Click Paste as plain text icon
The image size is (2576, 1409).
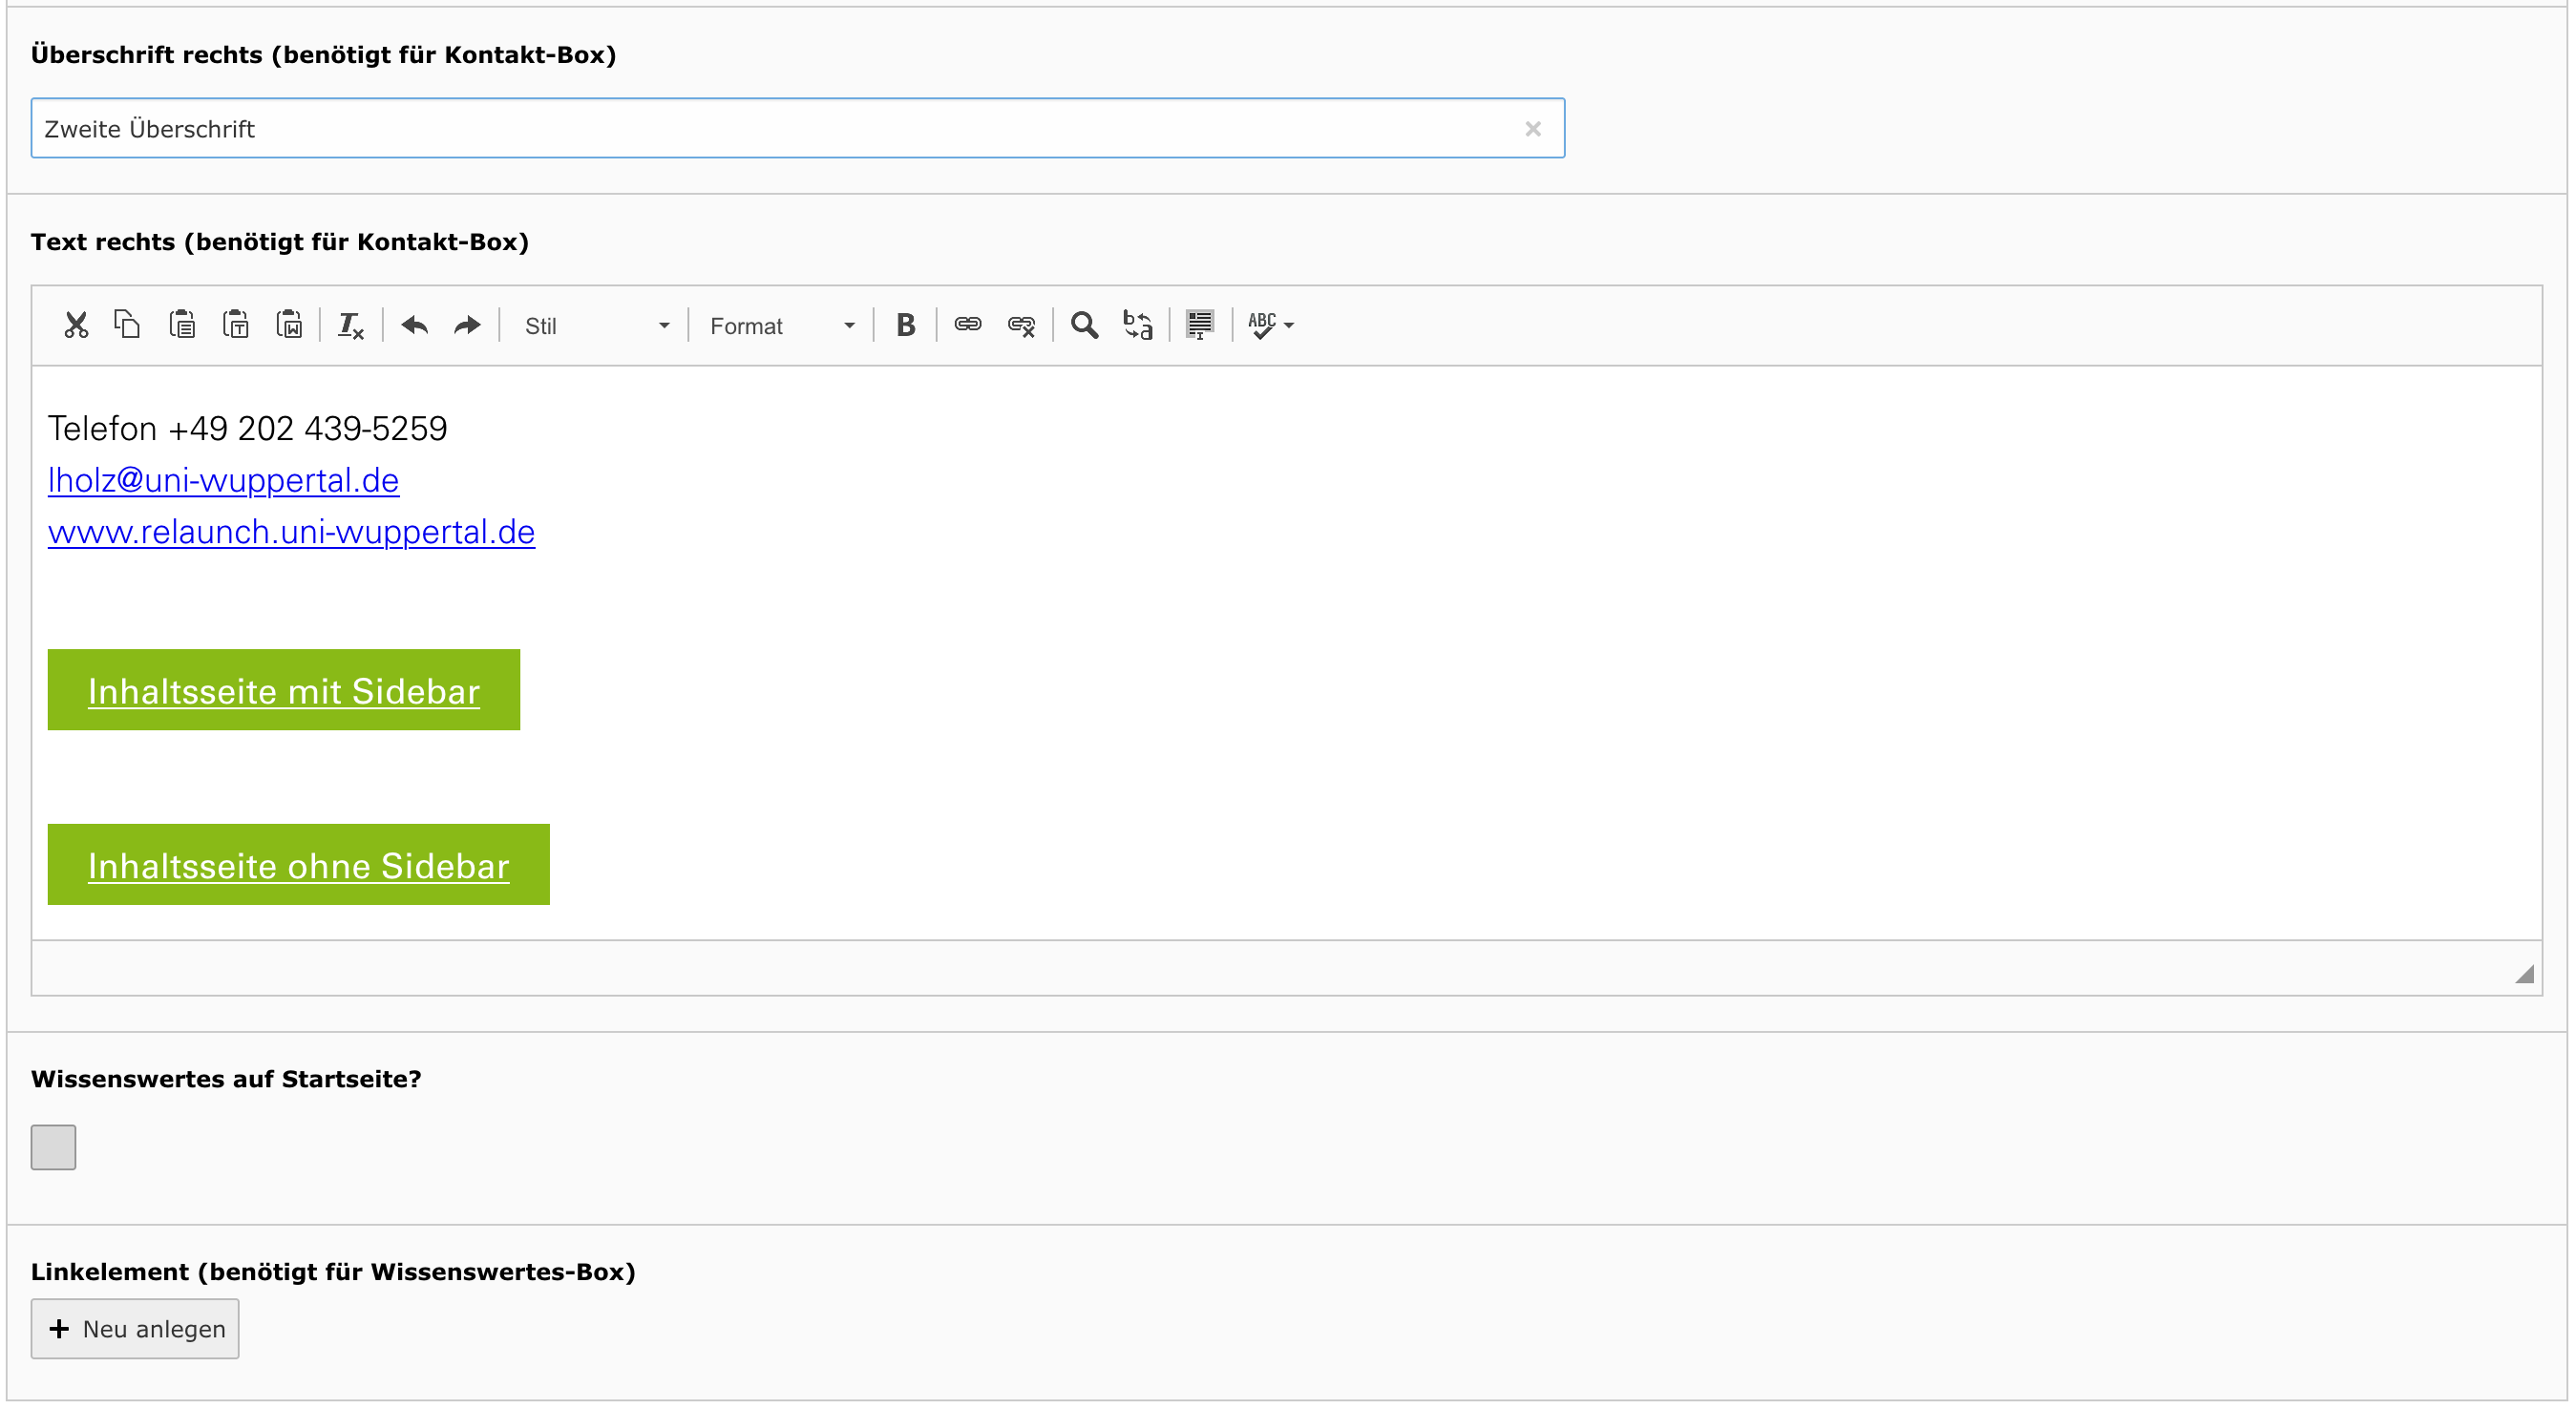(236, 325)
